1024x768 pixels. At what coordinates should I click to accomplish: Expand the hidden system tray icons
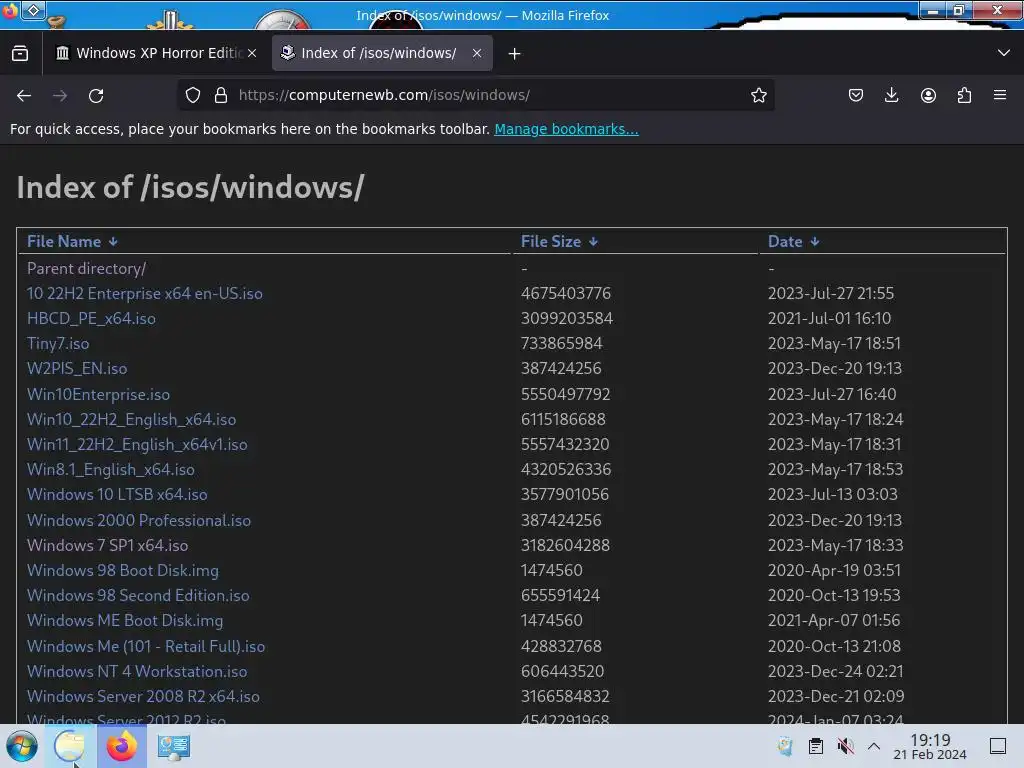point(874,746)
